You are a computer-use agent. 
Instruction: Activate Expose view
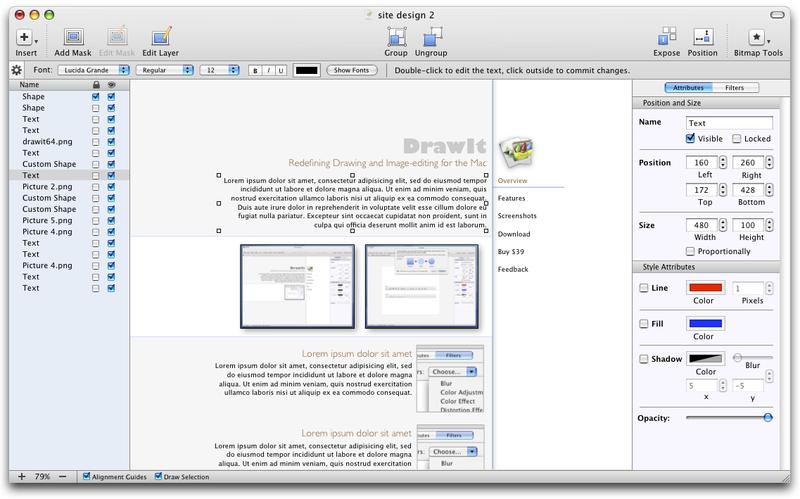pos(667,37)
